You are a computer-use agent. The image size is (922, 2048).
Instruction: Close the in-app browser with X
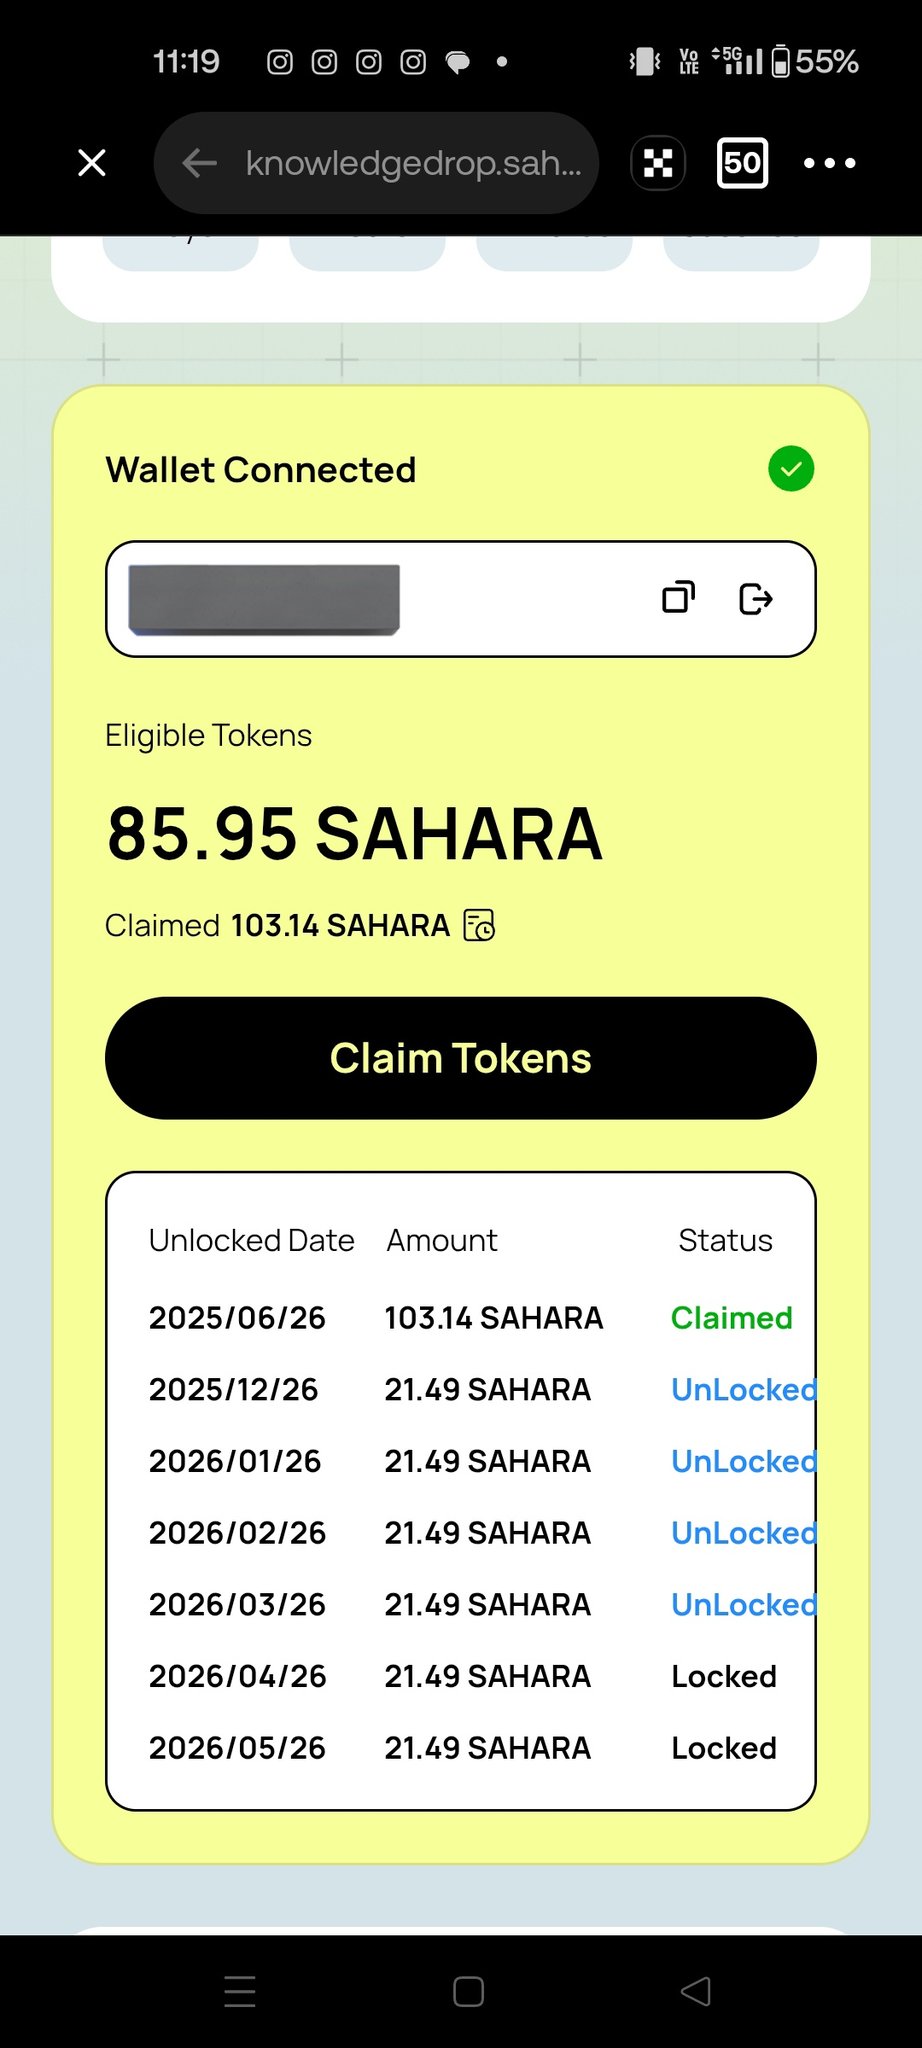92,163
